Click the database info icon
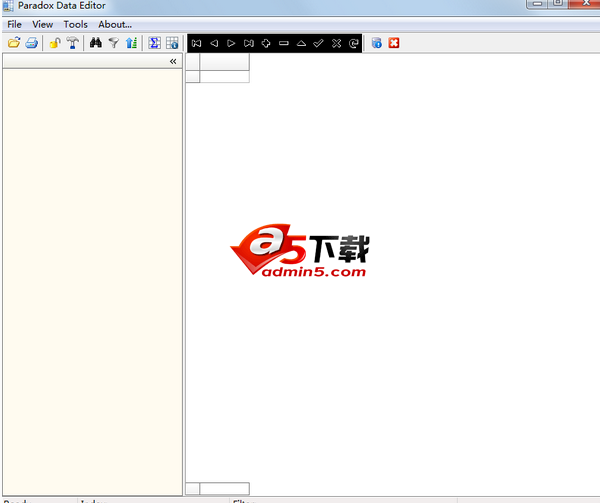Image resolution: width=600 pixels, height=503 pixels. (x=377, y=43)
